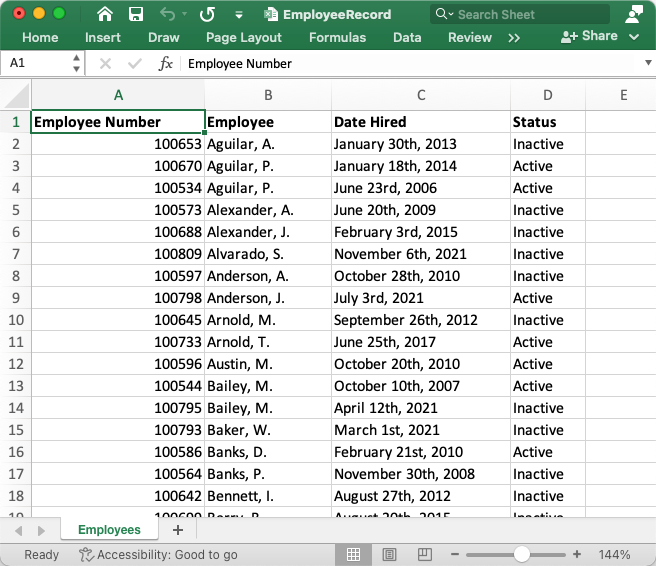
Task: Select column D header
Action: tap(548, 95)
